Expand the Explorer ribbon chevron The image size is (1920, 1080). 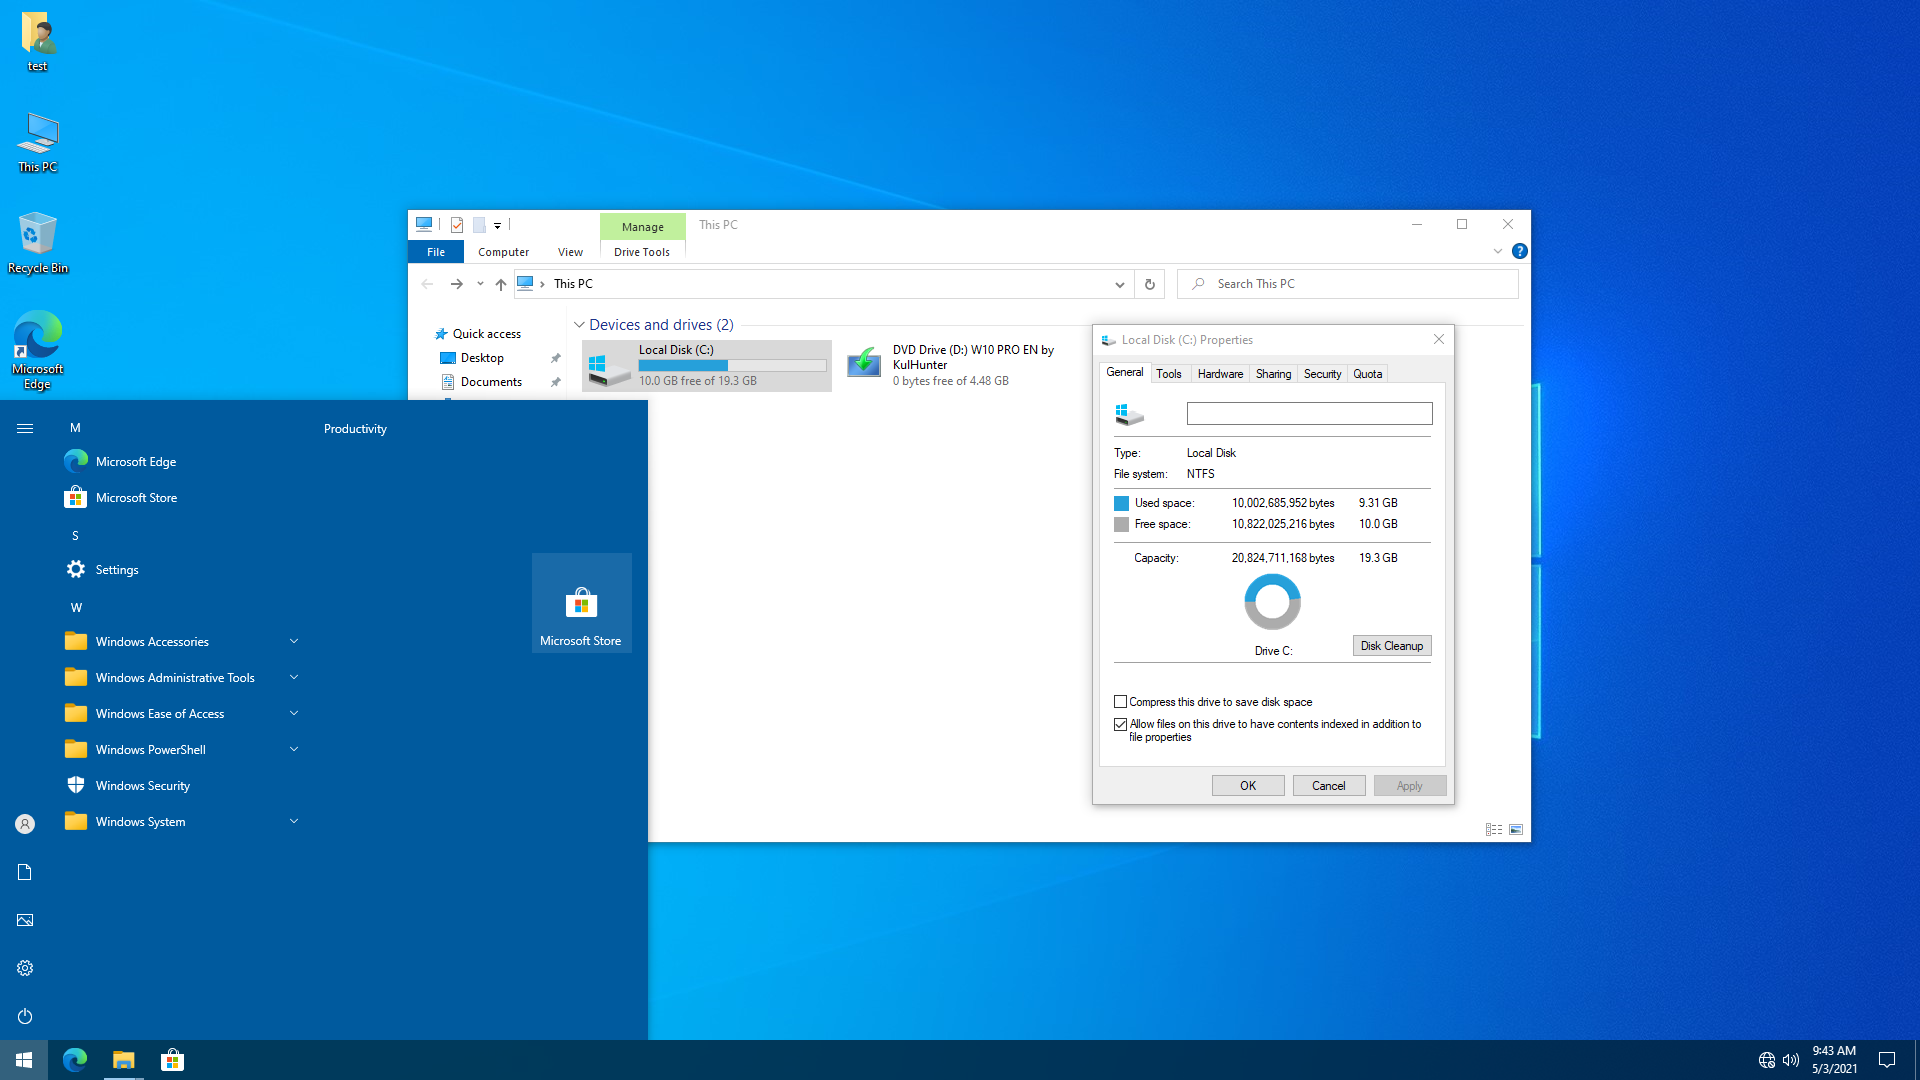point(1497,251)
